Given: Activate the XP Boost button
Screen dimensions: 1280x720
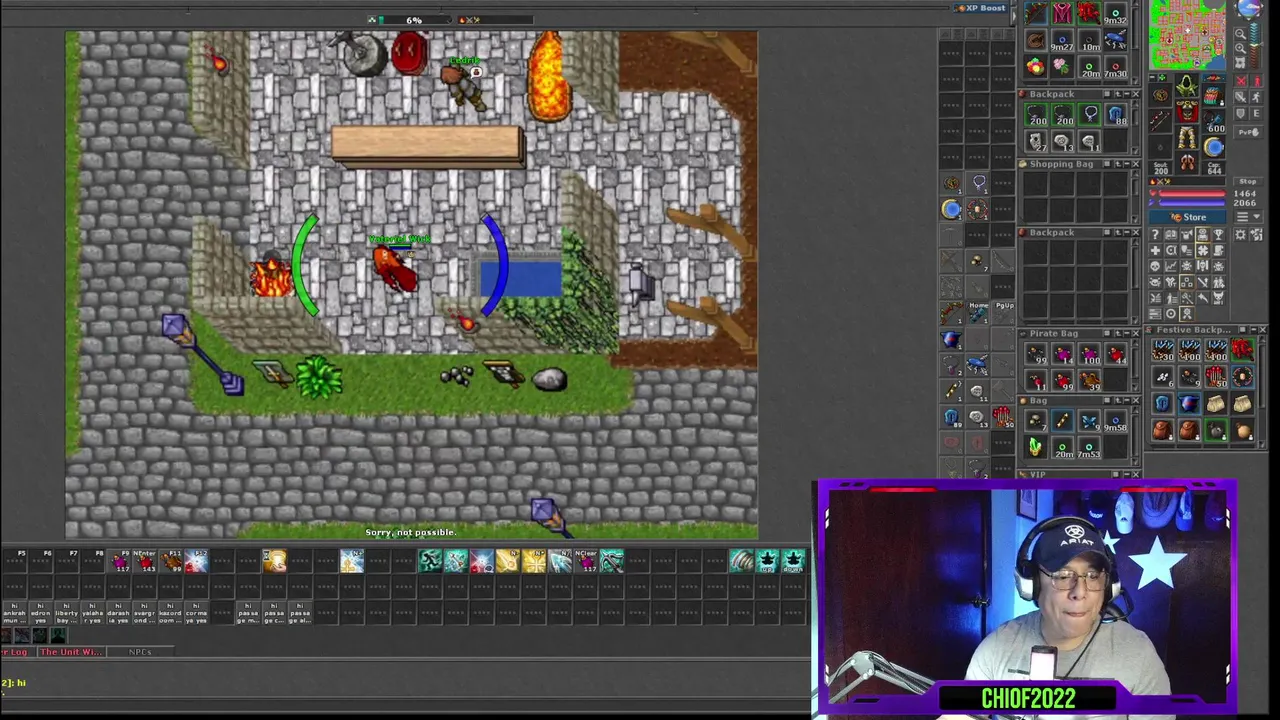Looking at the screenshot, I should point(981,8).
